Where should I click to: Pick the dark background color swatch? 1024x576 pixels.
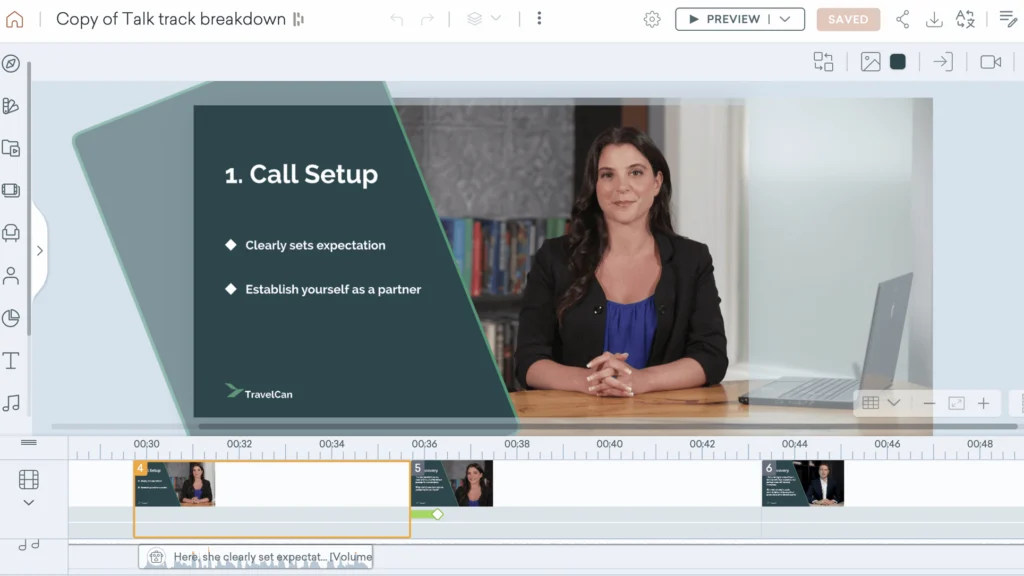pyautogui.click(x=898, y=62)
